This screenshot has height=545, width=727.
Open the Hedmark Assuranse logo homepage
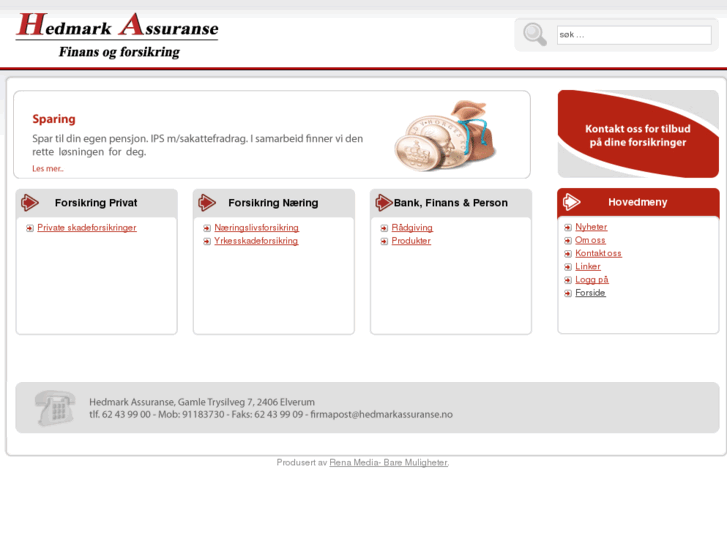pos(117,36)
